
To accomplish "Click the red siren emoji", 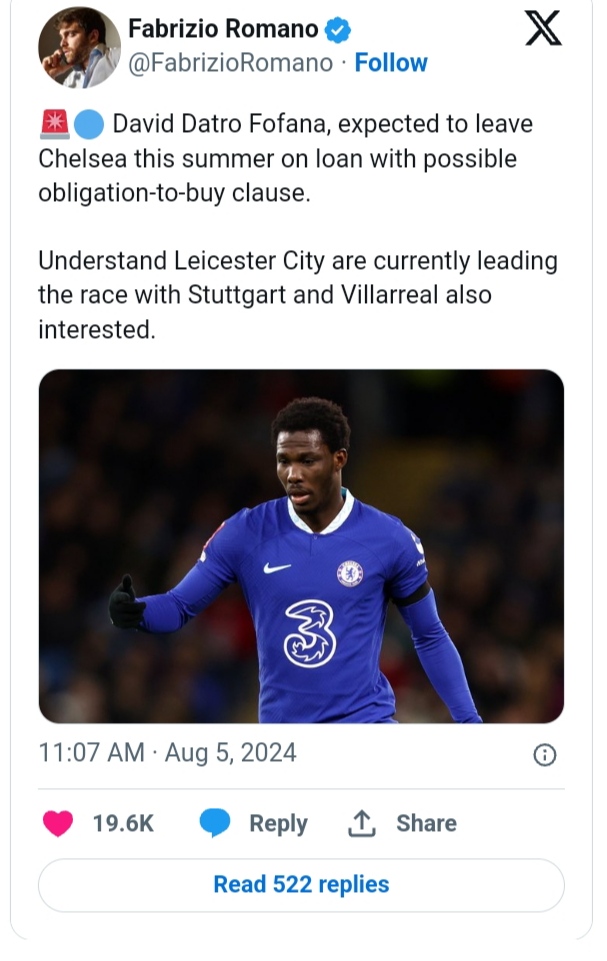I will (53, 125).
